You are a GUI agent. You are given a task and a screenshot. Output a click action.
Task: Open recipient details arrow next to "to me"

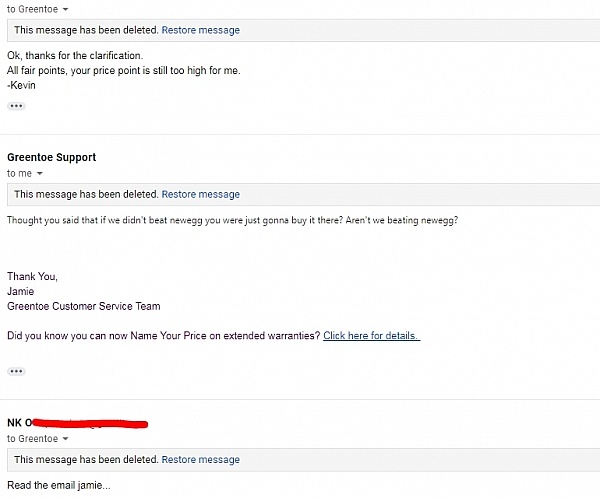tap(39, 174)
